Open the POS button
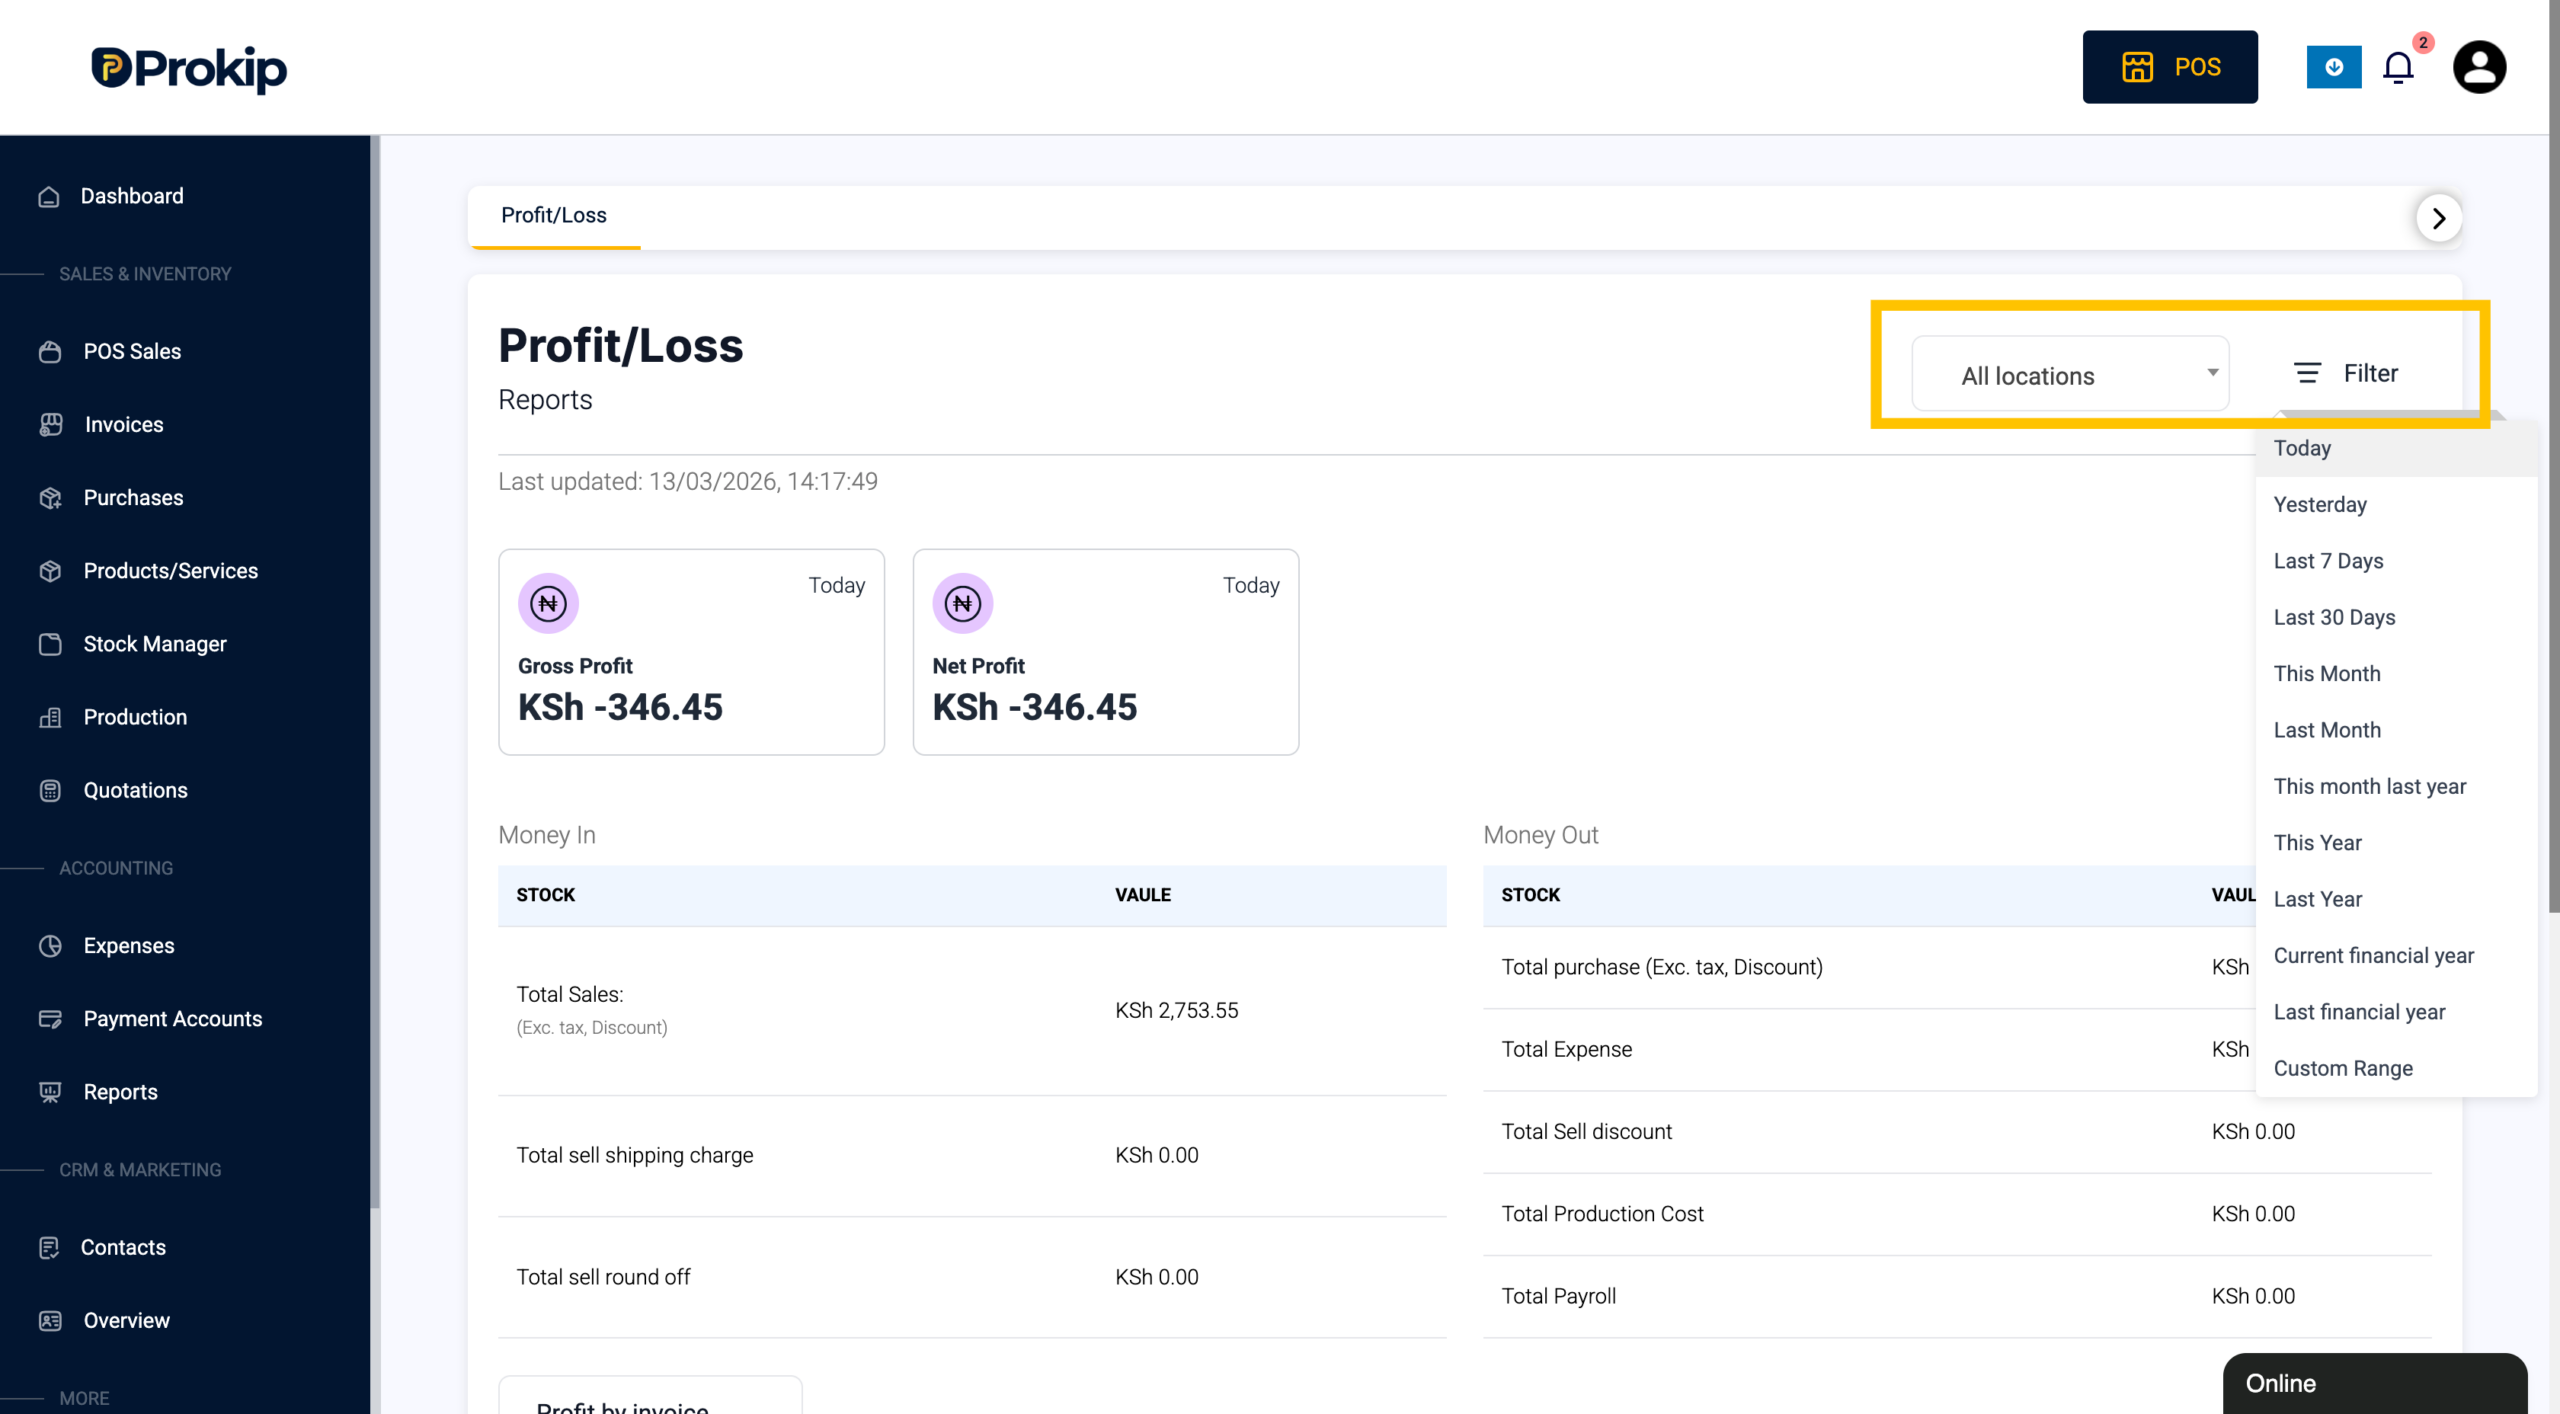 pos(2170,67)
